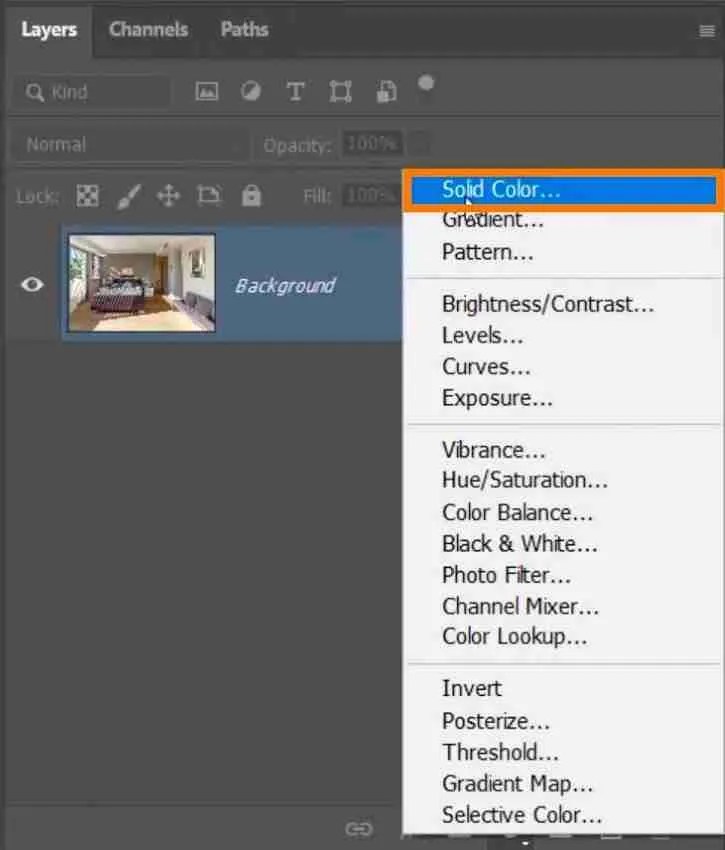Lock all padlock icon
The image size is (725, 850).
tap(251, 195)
